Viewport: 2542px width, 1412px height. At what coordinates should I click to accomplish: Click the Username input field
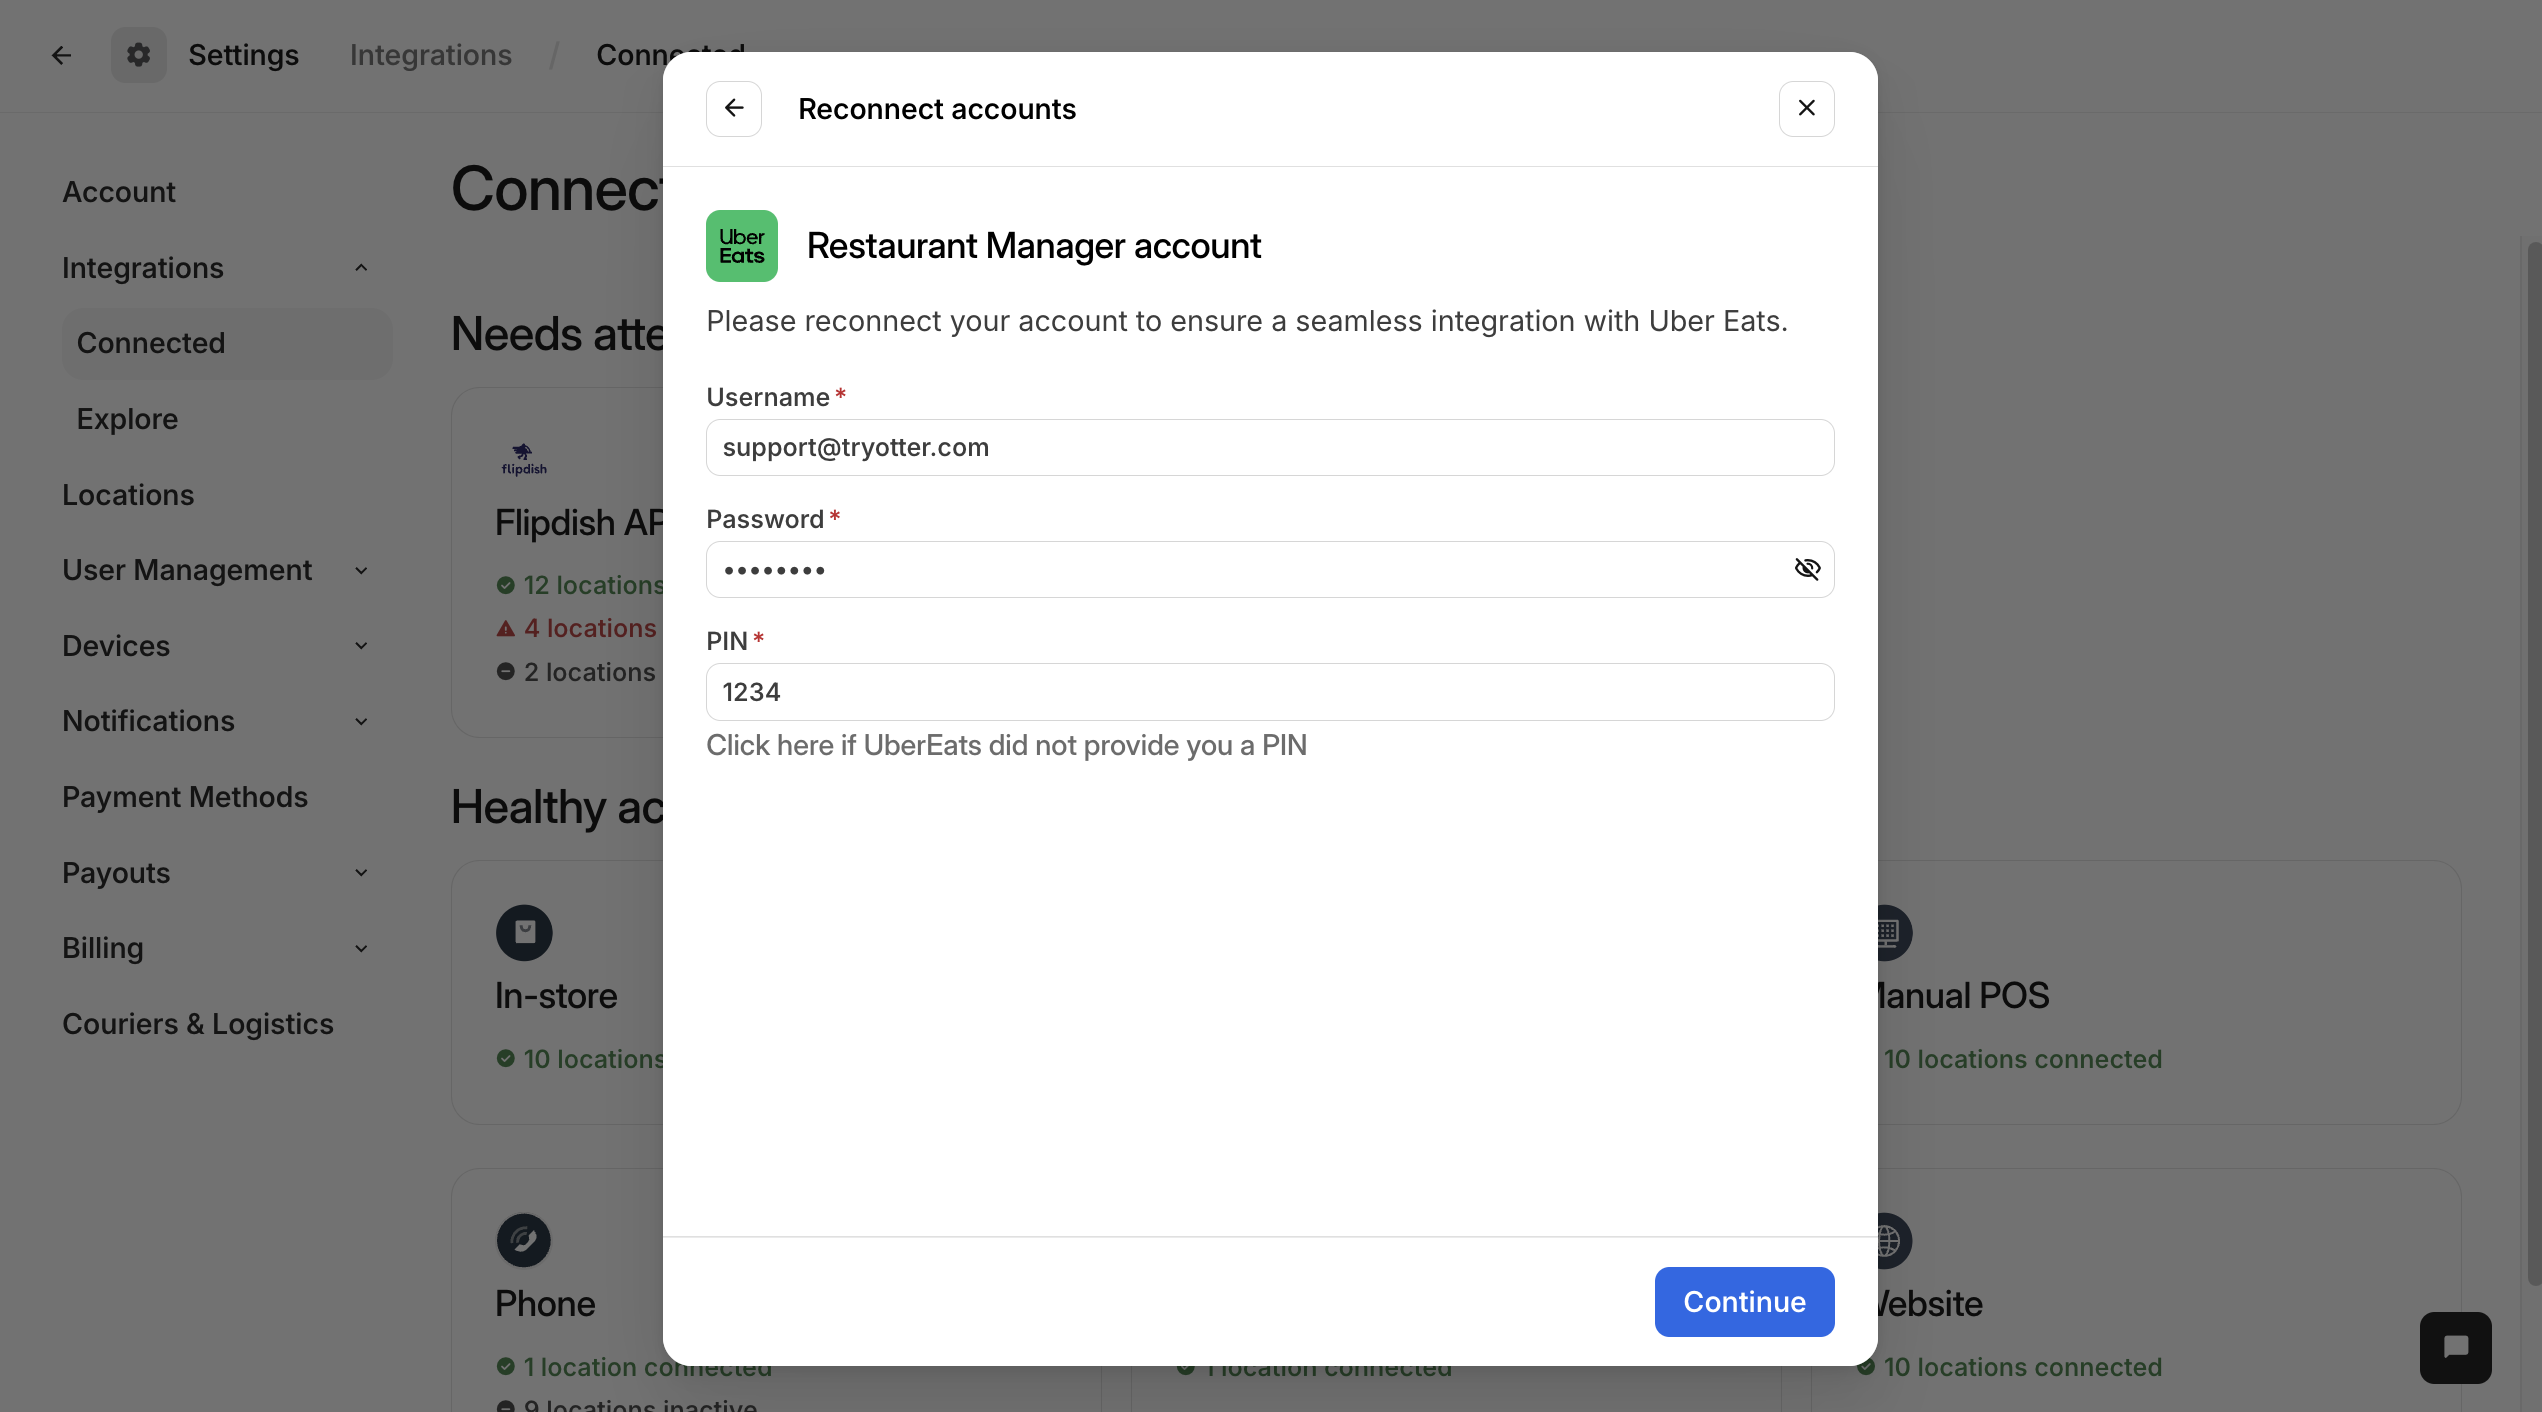click(1269, 447)
